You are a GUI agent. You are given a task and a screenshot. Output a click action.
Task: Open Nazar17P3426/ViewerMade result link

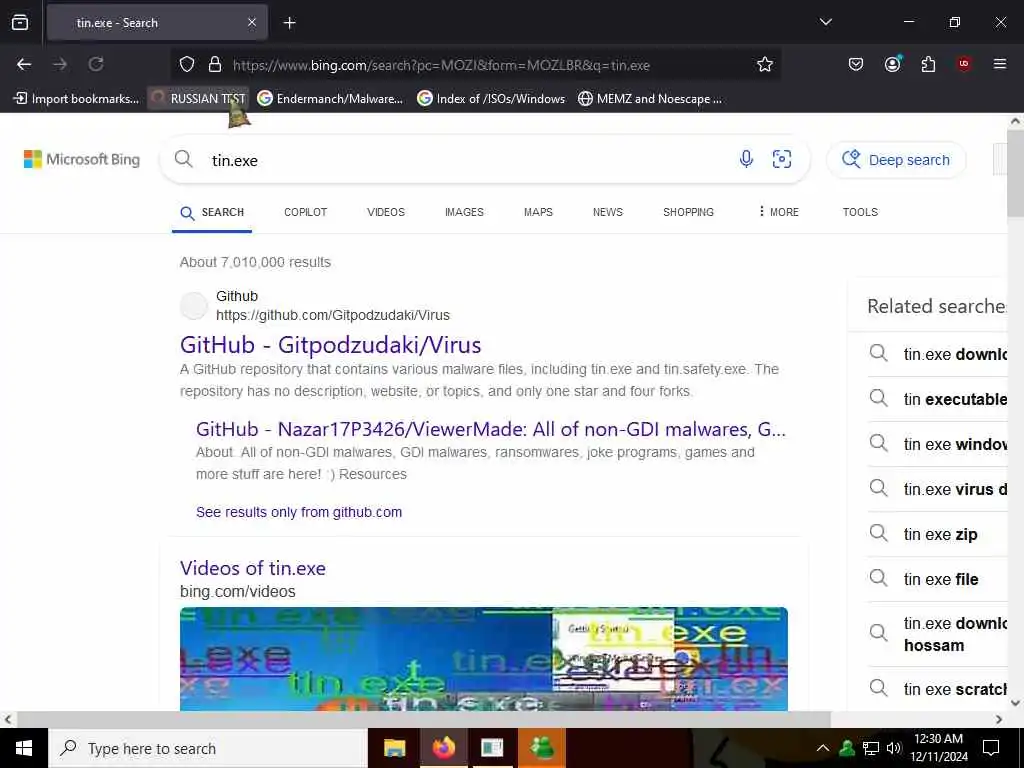pyautogui.click(x=490, y=429)
